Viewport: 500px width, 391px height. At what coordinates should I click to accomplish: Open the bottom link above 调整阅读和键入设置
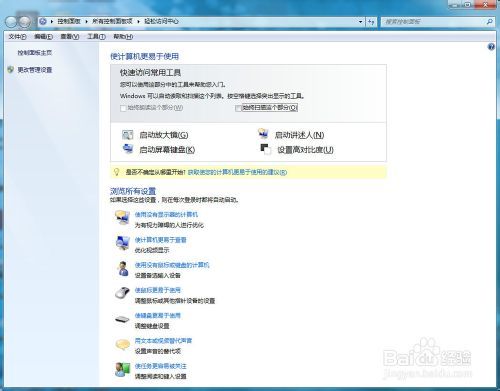160,366
